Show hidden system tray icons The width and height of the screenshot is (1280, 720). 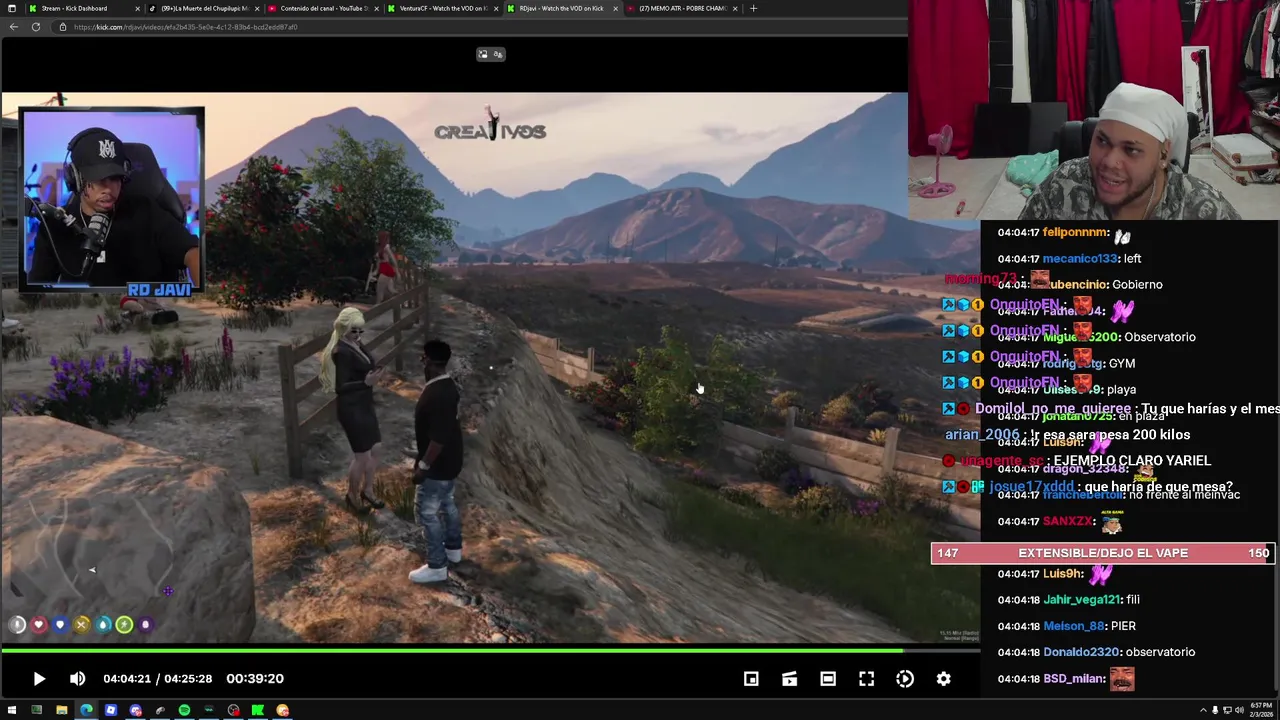pyautogui.click(x=1203, y=710)
